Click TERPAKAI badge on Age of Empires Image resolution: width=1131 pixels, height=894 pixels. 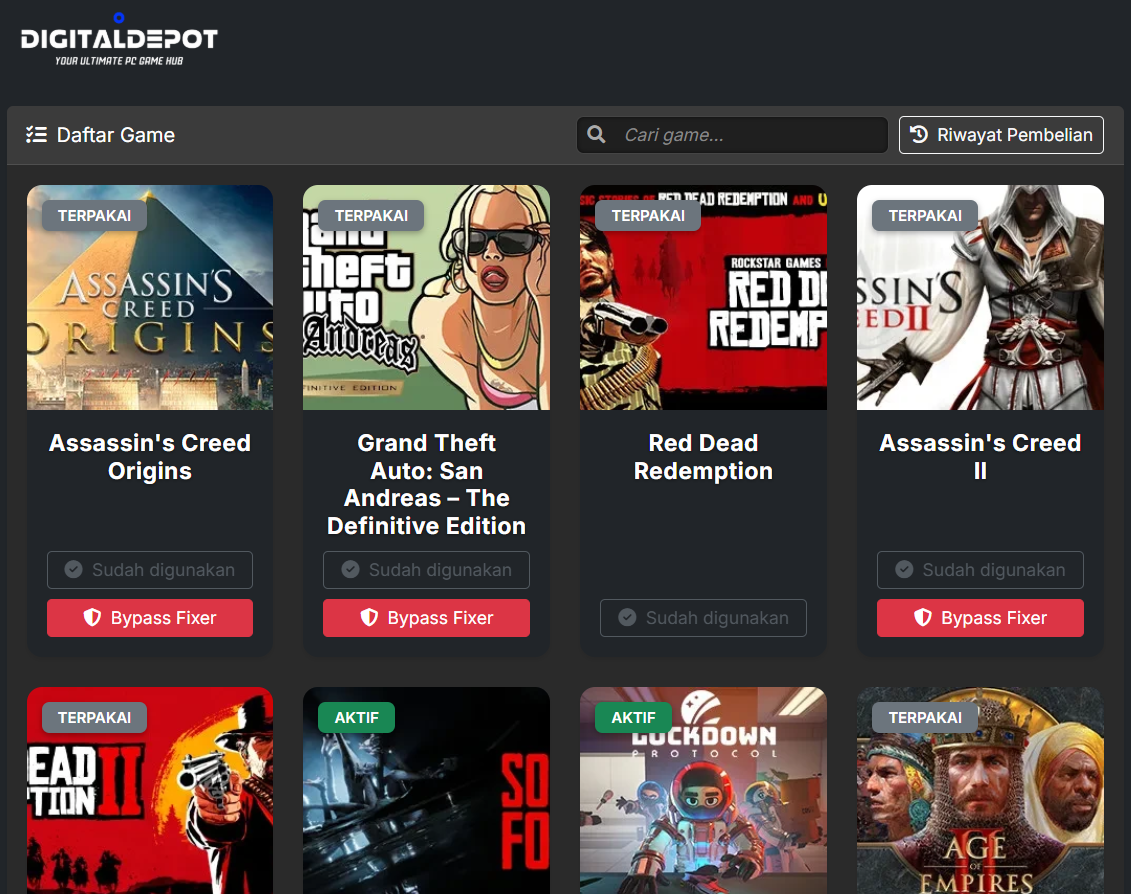[x=925, y=718]
